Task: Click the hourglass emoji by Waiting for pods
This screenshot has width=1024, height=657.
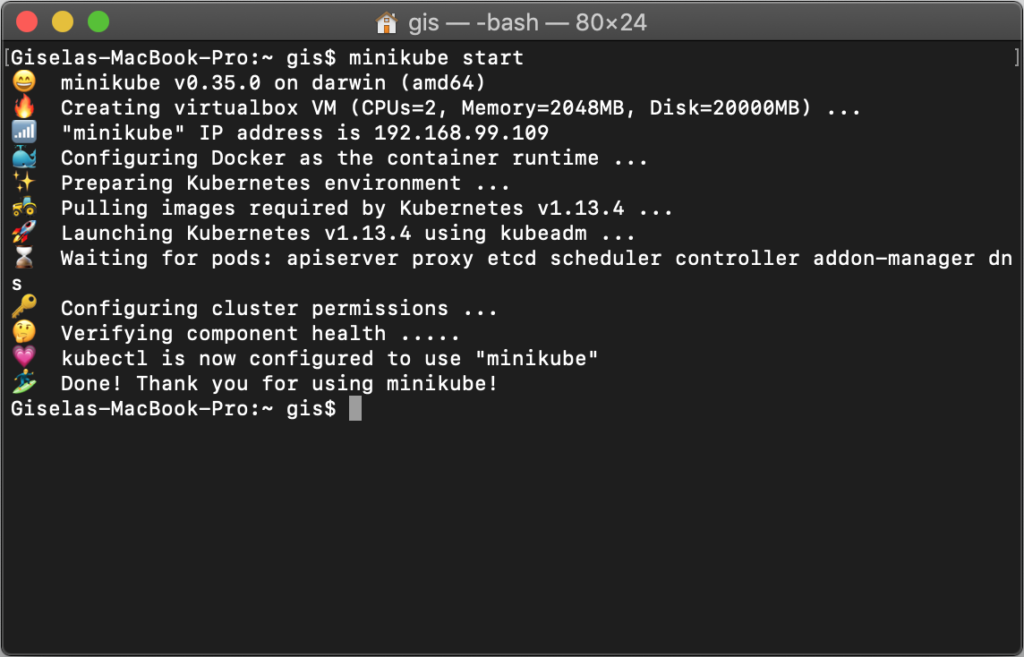Action: tap(24, 257)
